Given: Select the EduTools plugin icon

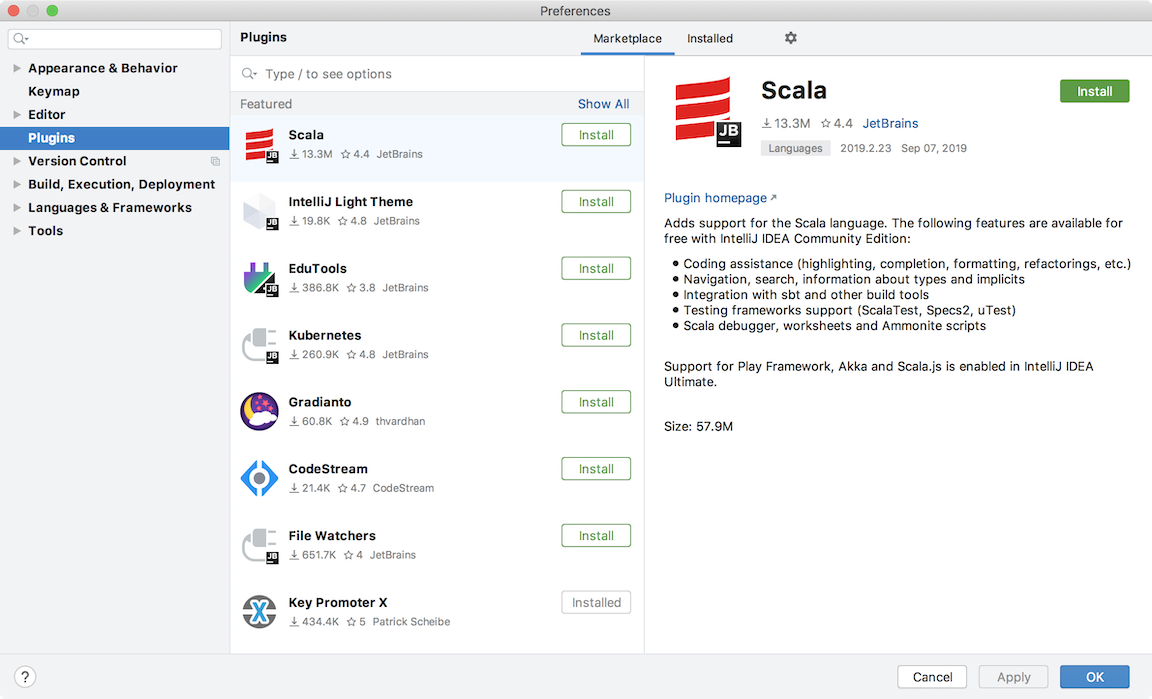Looking at the screenshot, I should point(259,278).
